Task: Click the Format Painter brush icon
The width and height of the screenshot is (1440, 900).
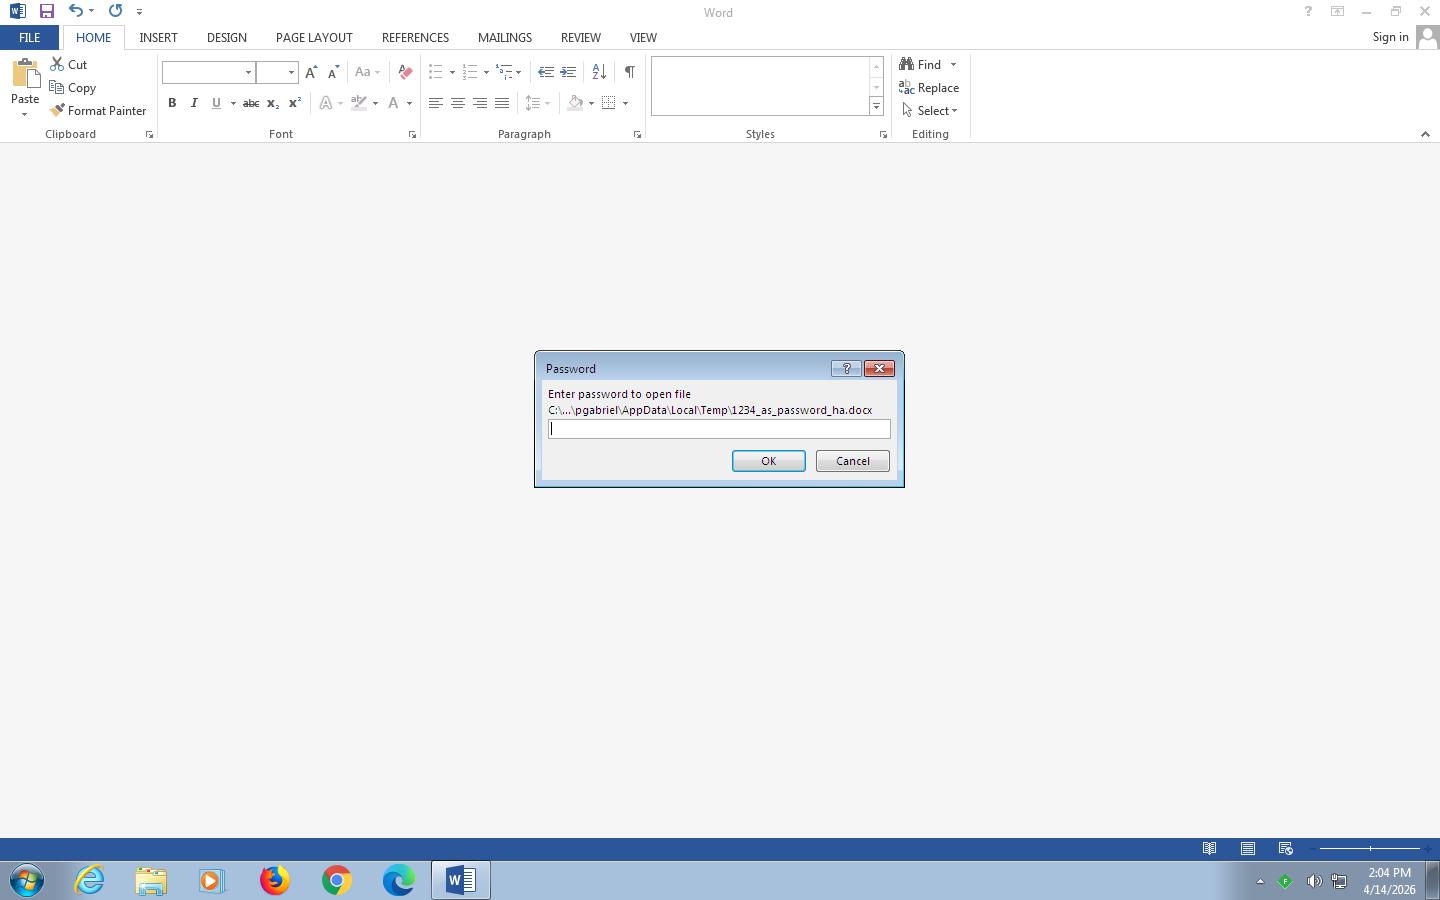Action: [58, 111]
